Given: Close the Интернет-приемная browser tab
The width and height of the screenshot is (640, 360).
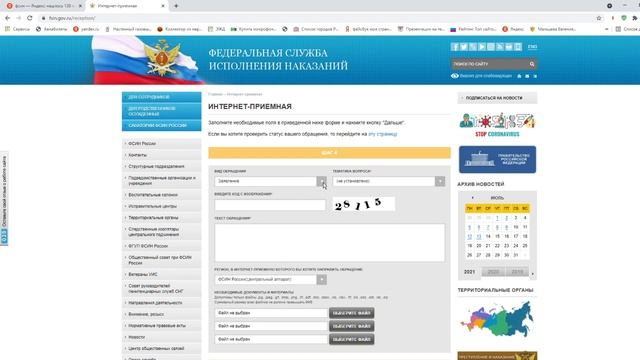Looking at the screenshot, I should coord(163,6).
